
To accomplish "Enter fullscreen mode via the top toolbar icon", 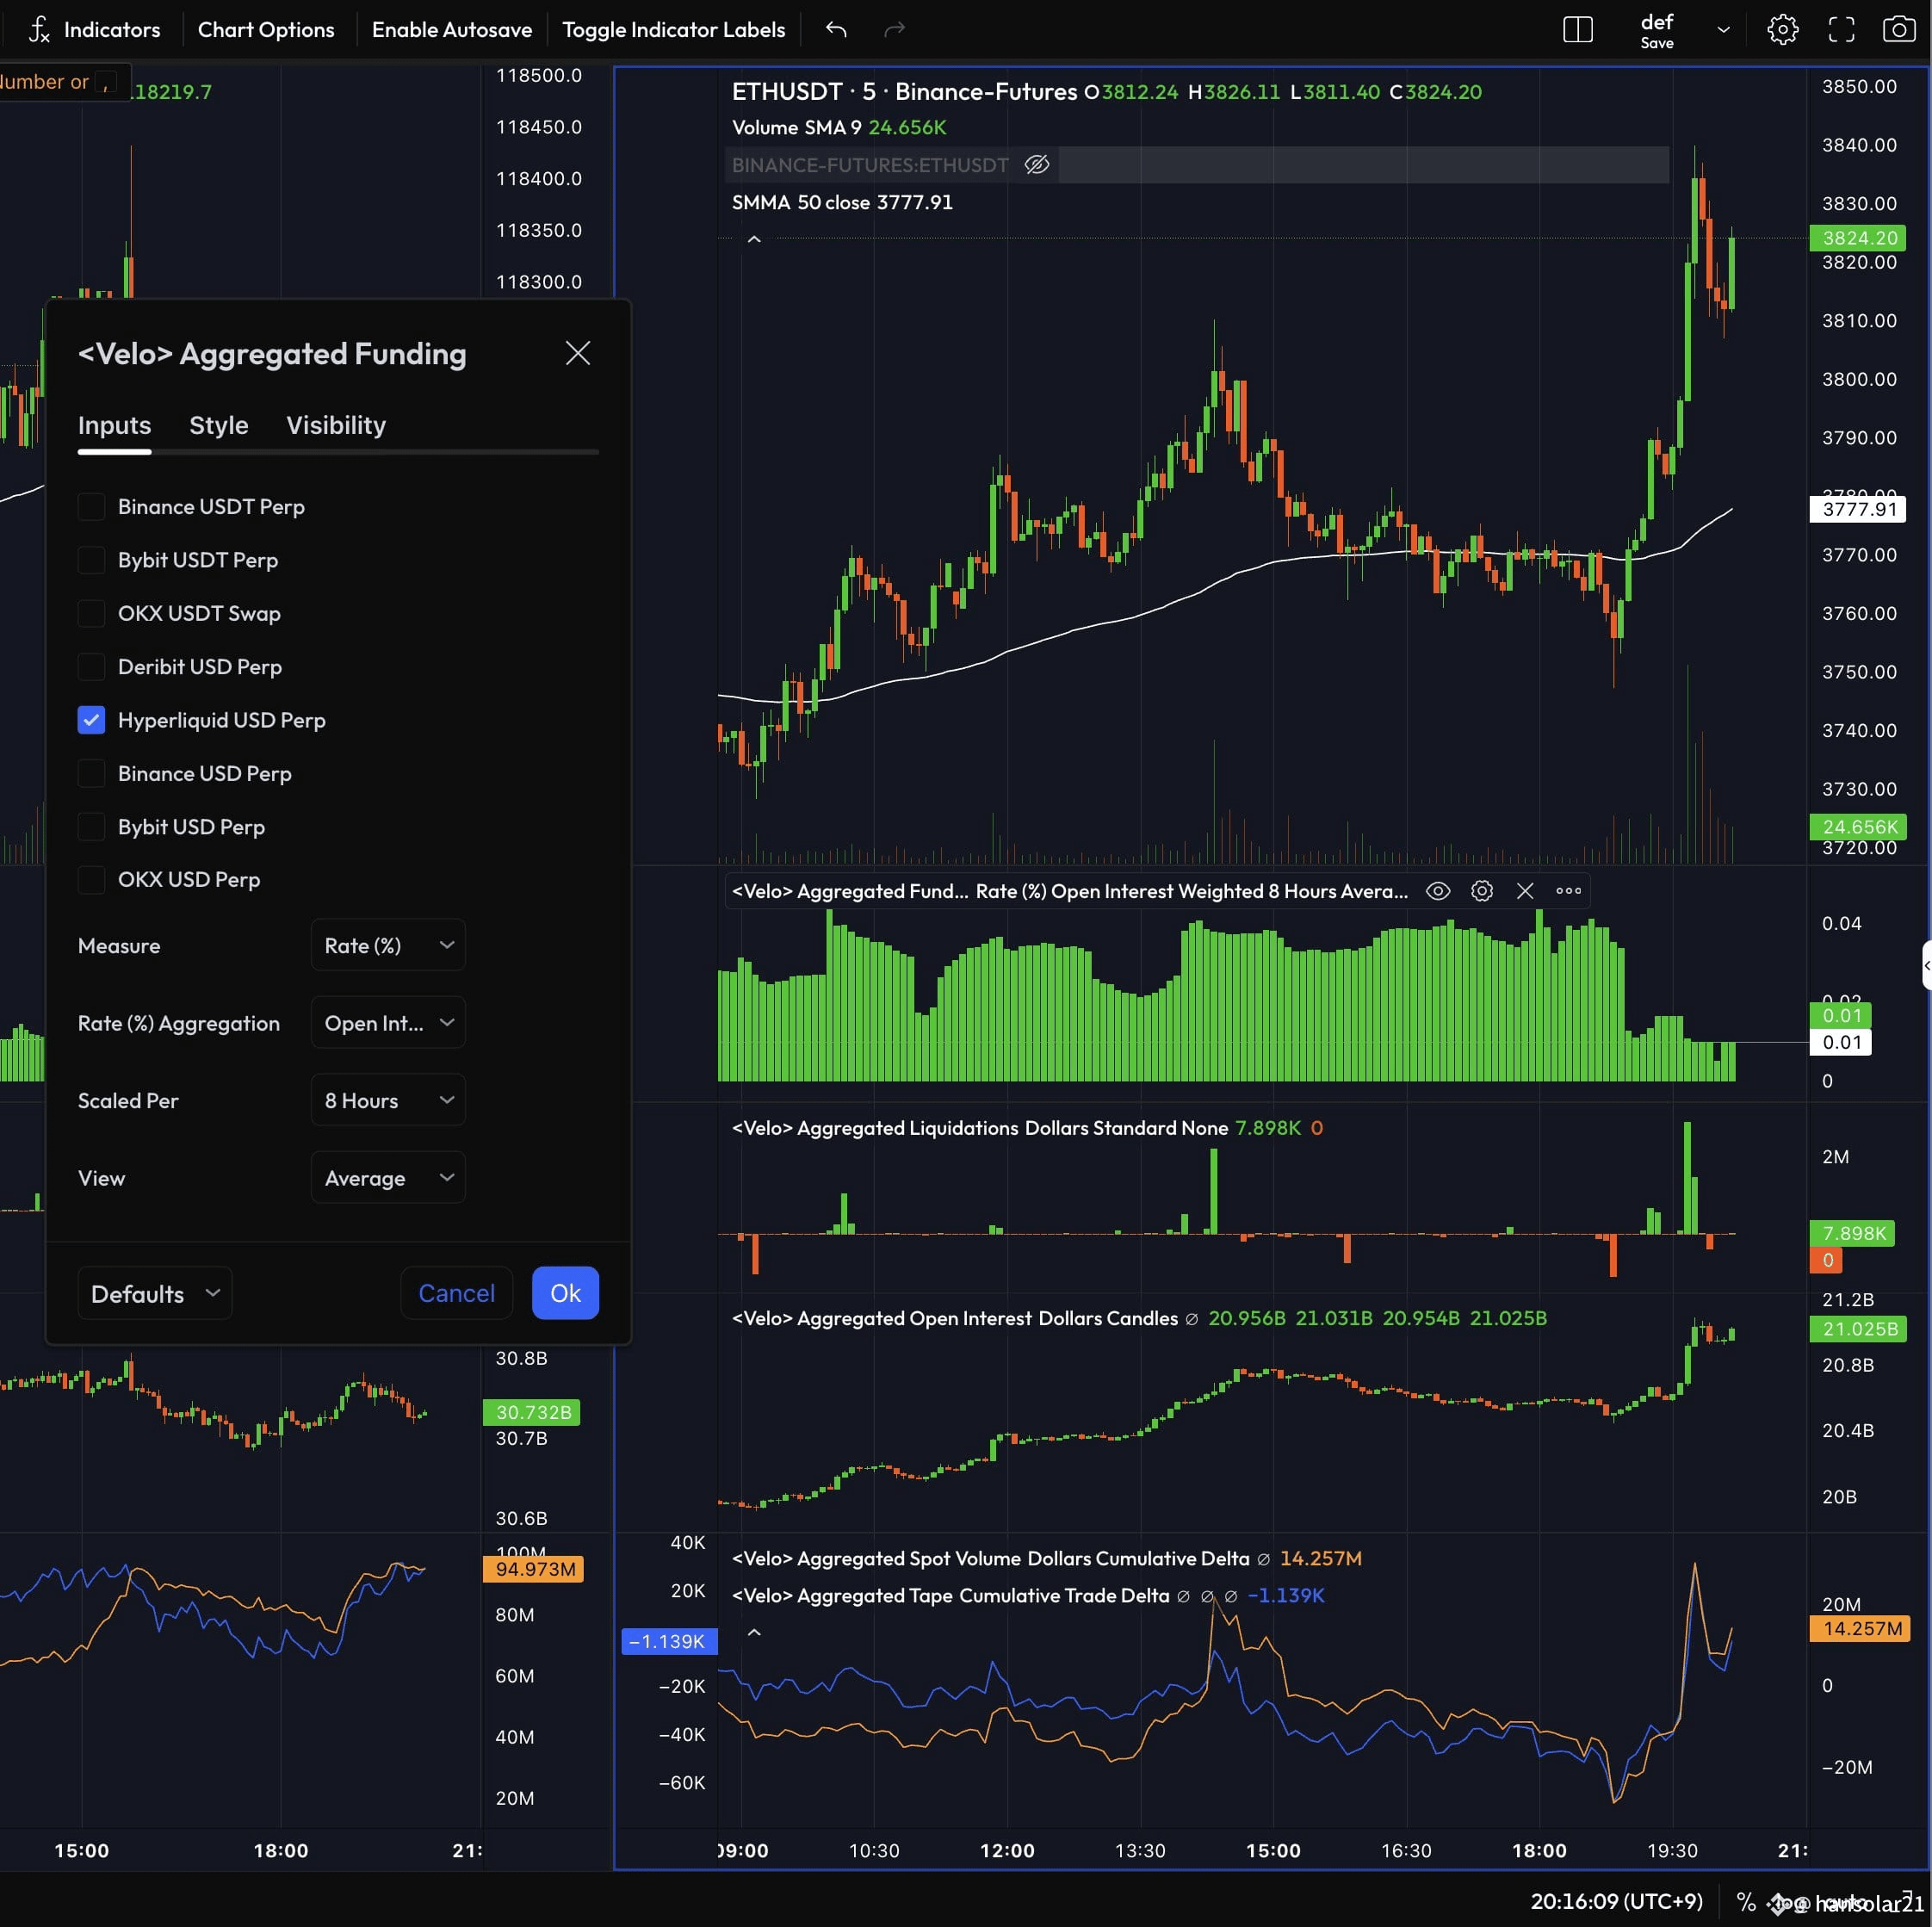I will coord(1841,30).
